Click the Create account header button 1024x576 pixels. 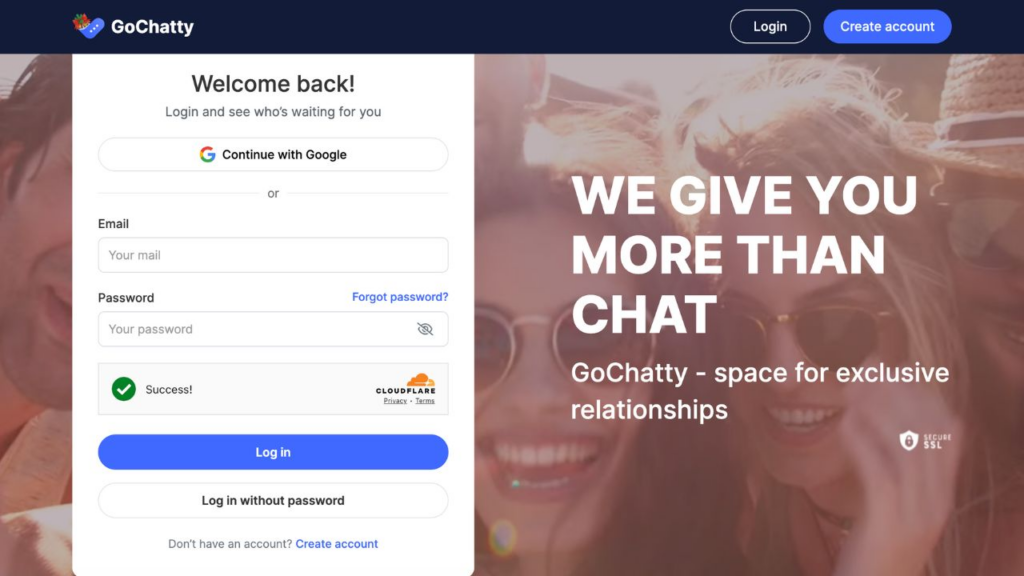(887, 27)
